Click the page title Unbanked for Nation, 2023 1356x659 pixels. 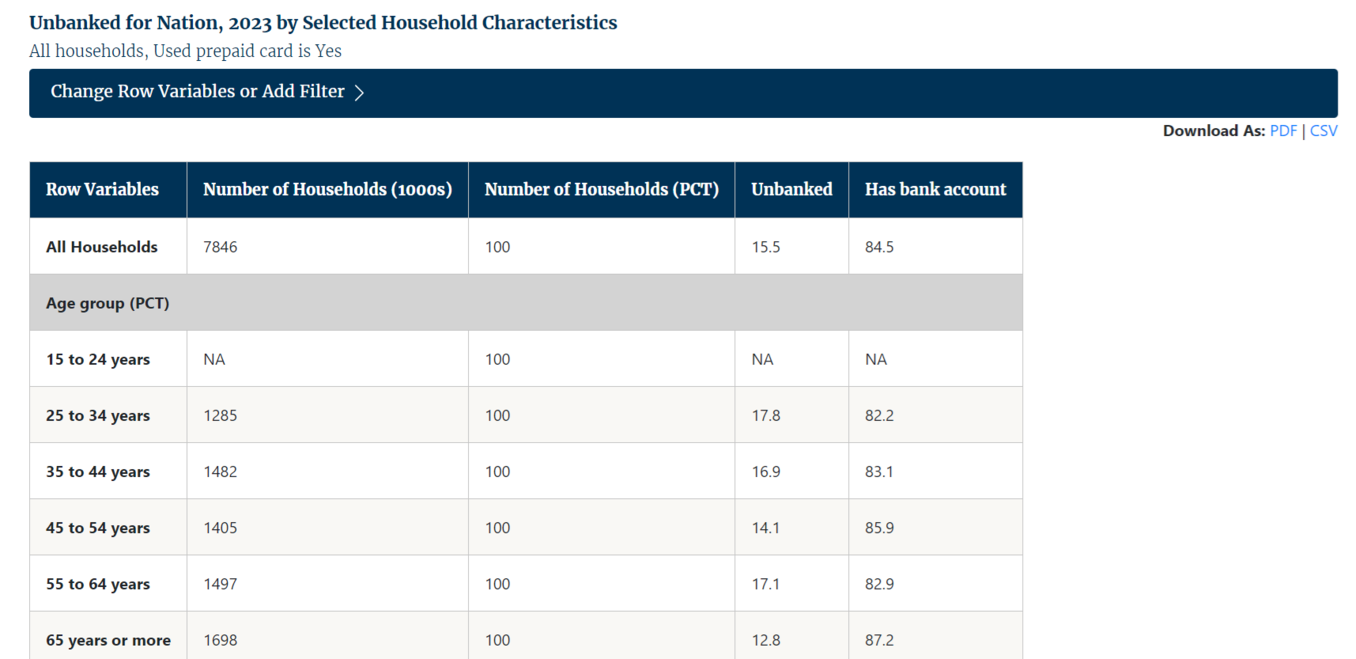(323, 23)
